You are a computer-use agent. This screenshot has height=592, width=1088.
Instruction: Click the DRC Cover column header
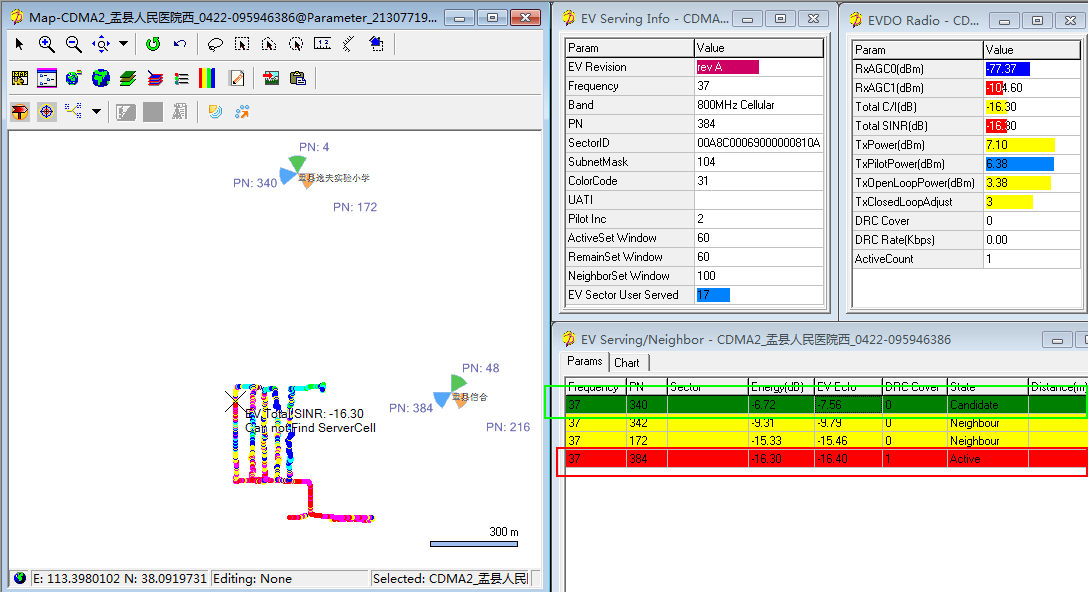point(915,387)
